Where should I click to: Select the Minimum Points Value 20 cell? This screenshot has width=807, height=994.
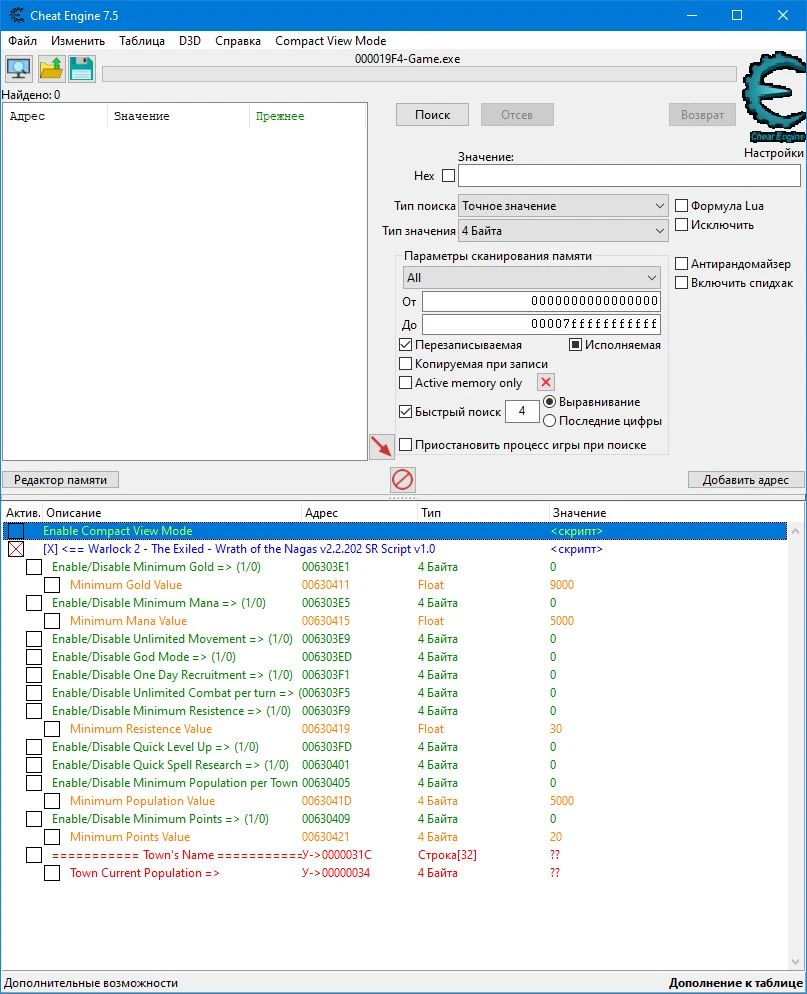(556, 837)
